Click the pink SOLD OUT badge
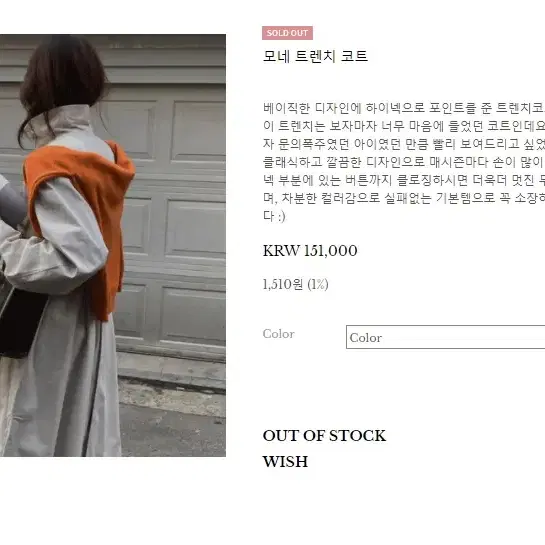545x545 pixels. coord(287,33)
